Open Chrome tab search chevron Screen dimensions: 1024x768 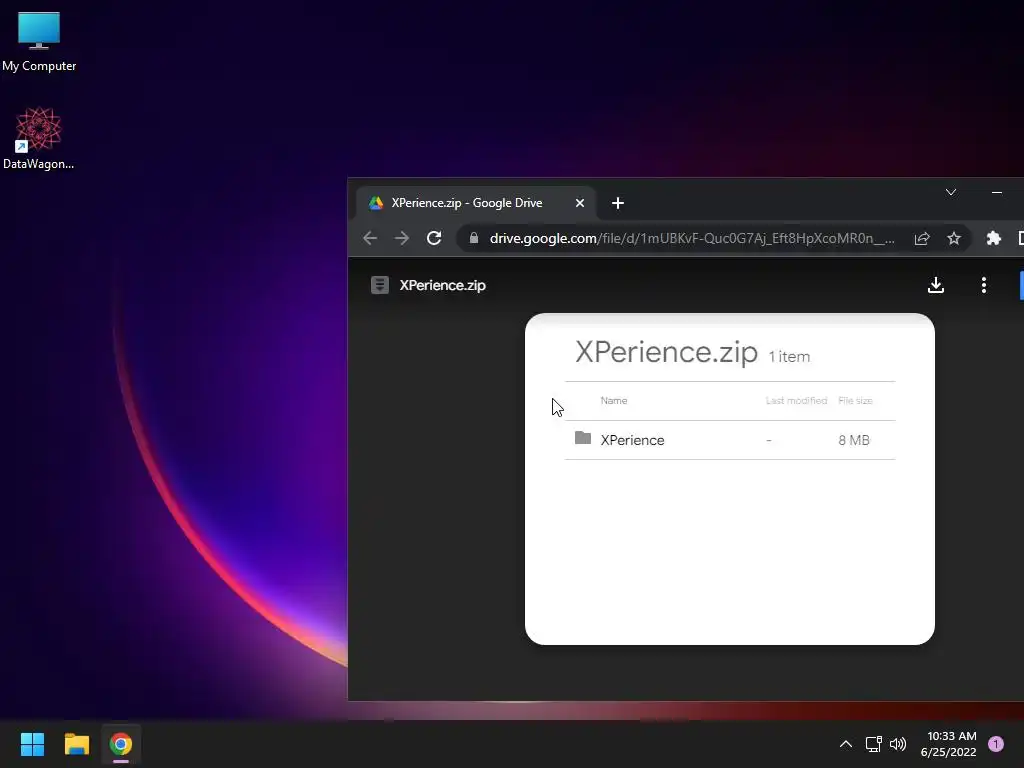[x=951, y=192]
